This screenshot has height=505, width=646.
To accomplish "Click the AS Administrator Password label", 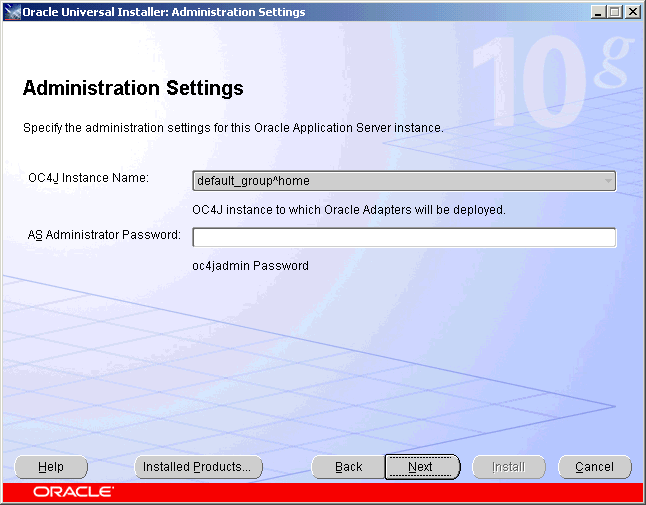I will (104, 235).
